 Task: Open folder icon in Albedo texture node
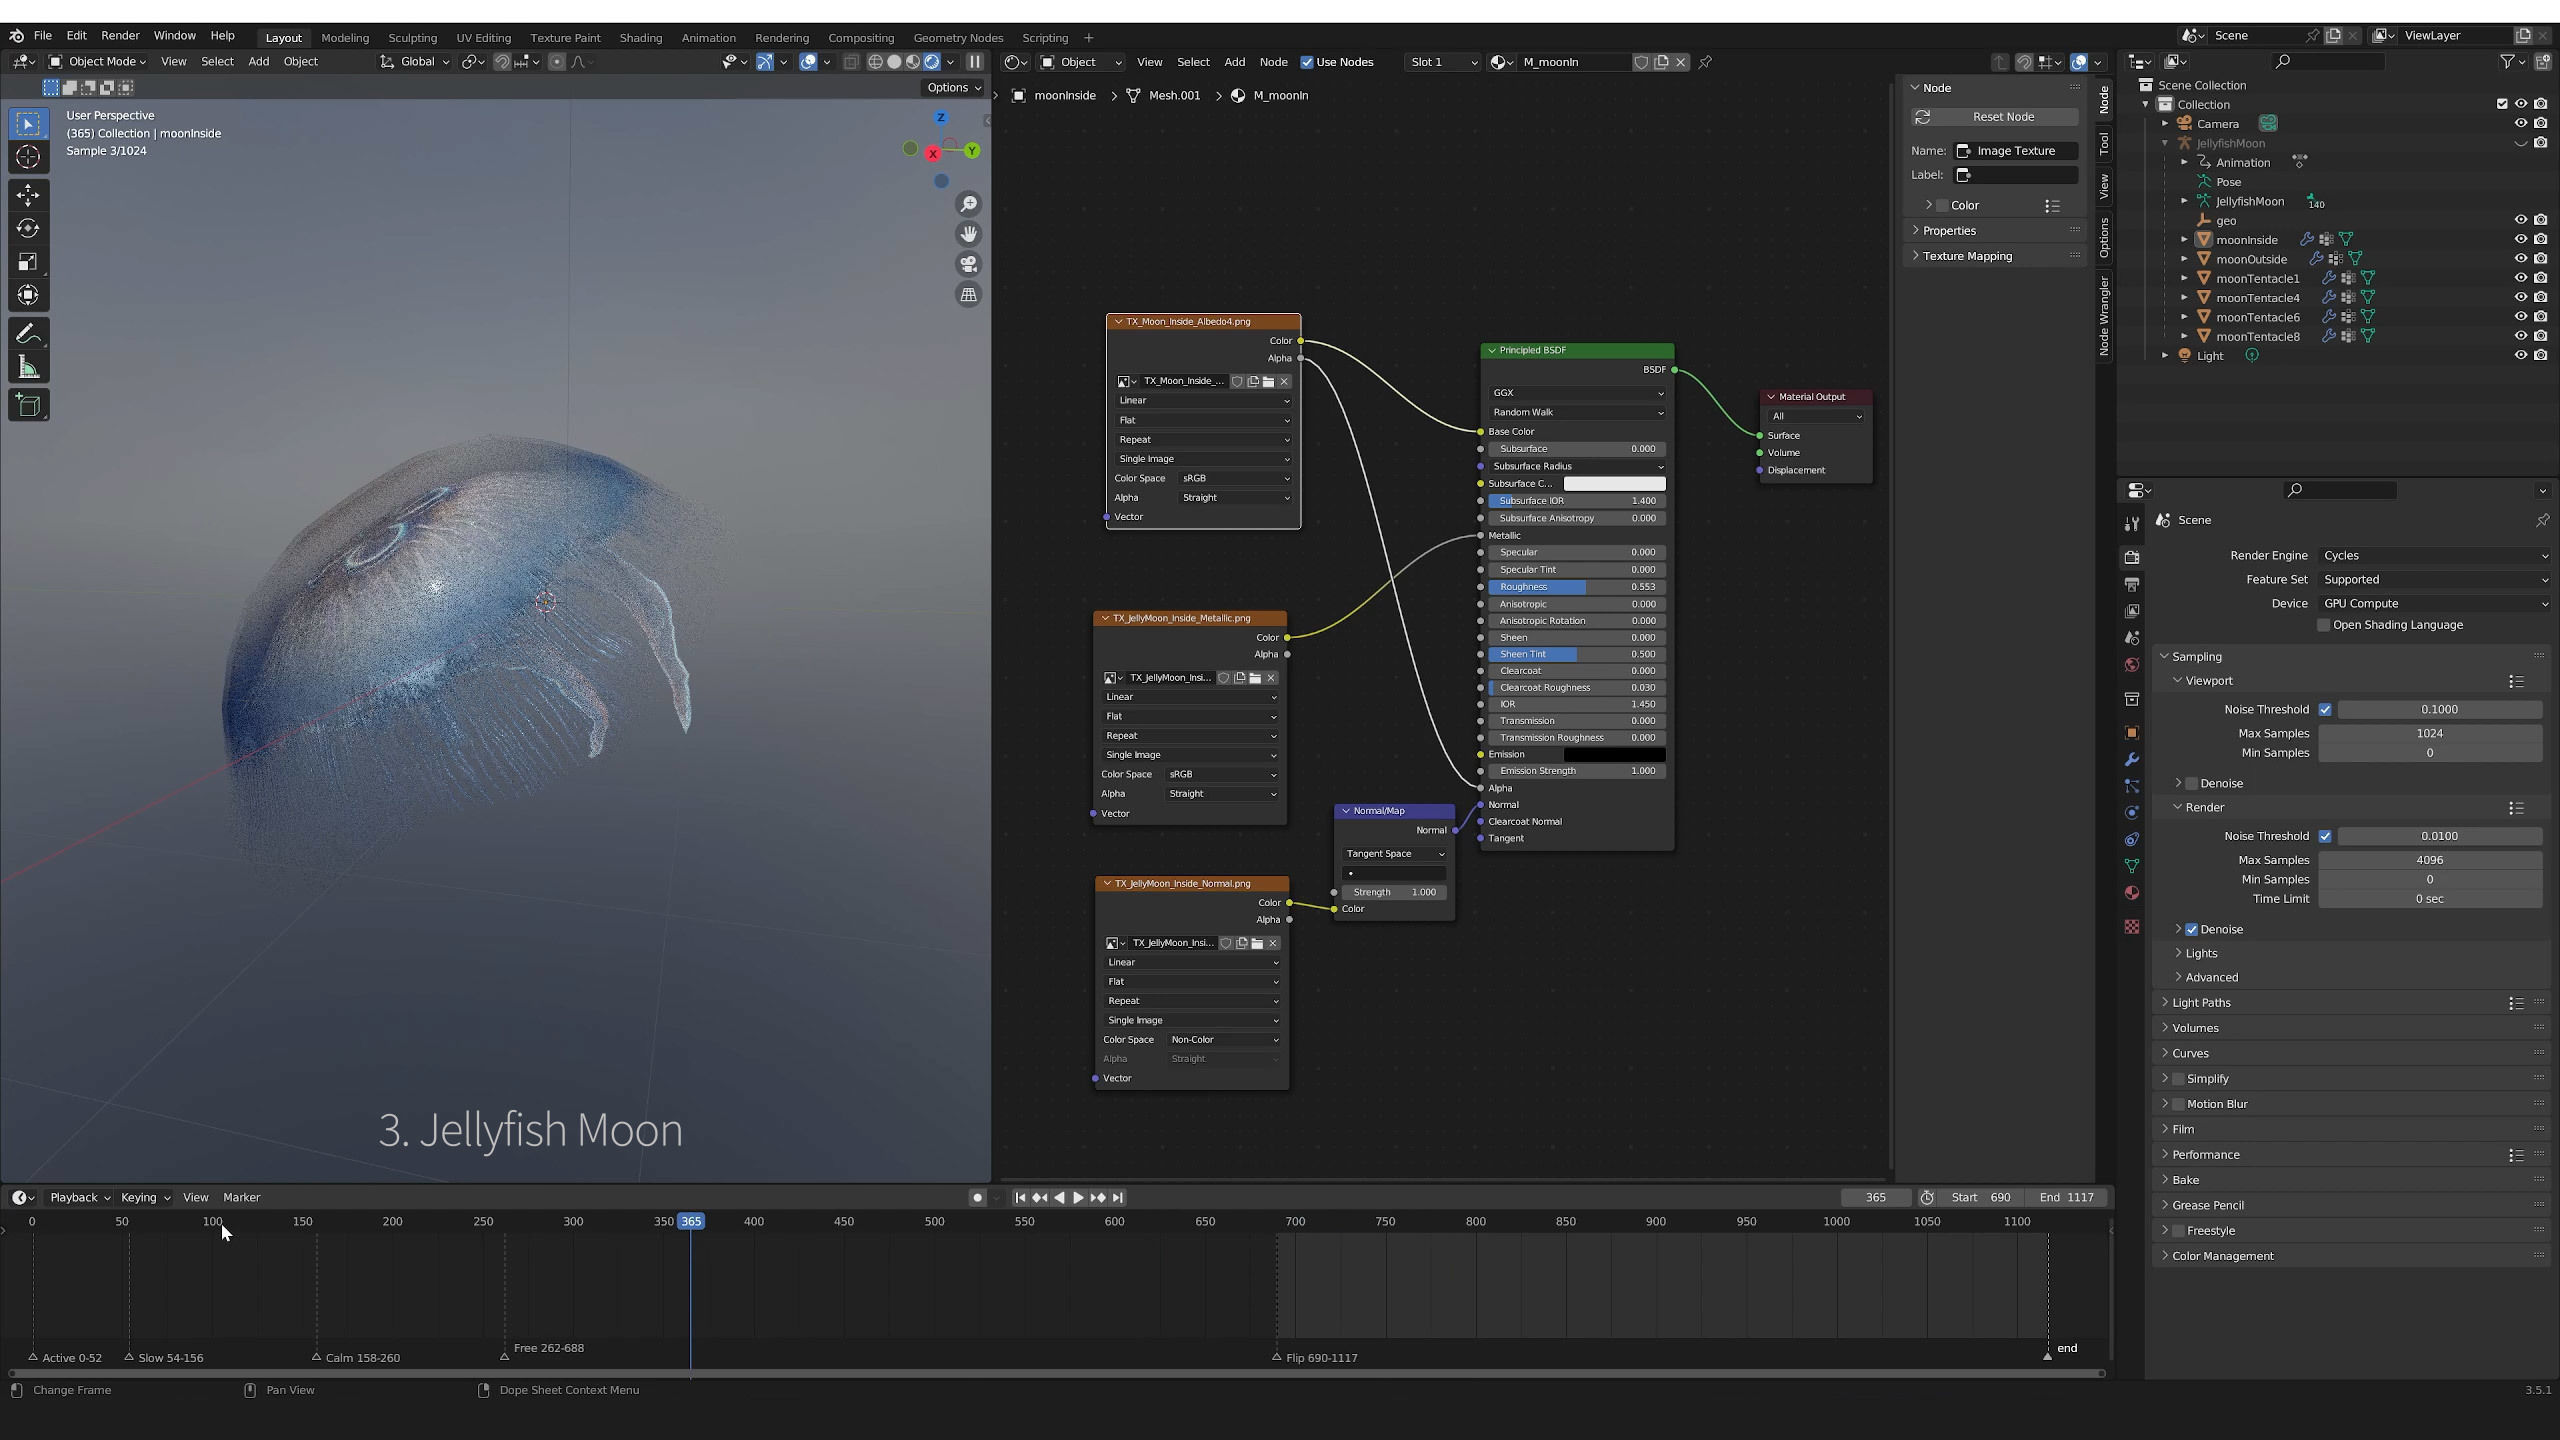1268,381
